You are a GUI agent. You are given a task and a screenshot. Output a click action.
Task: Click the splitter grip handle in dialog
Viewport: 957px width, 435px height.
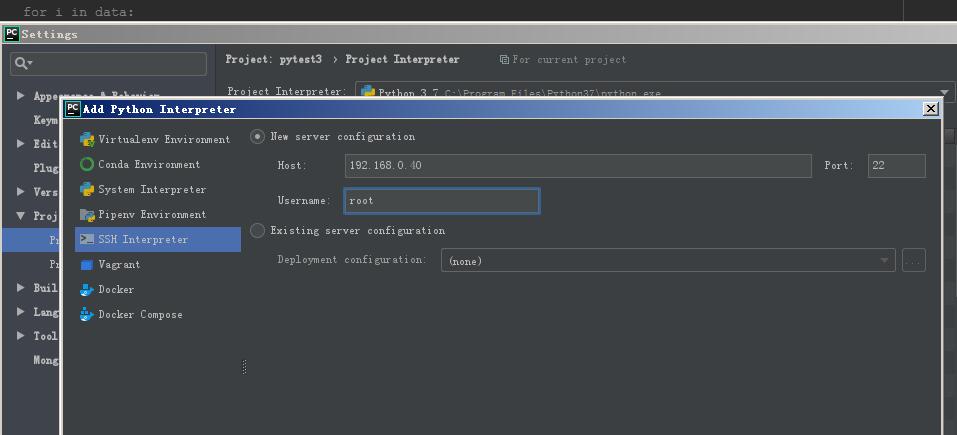click(x=245, y=367)
